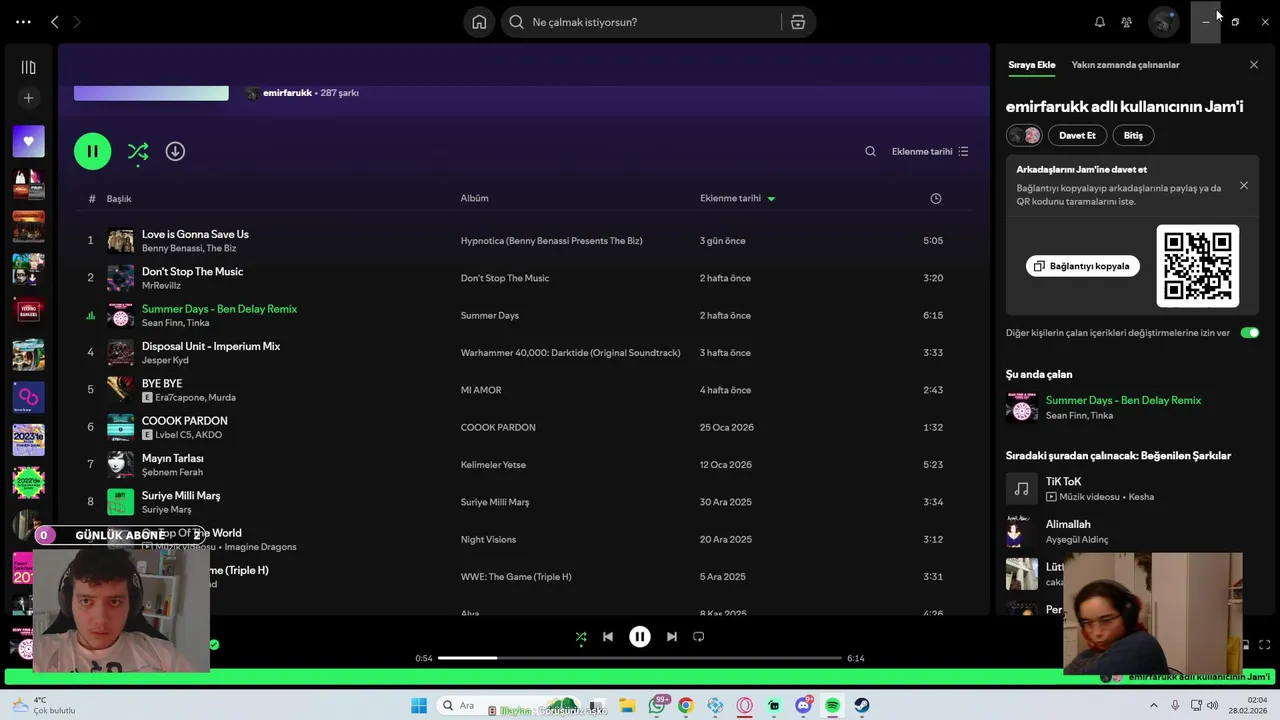Skip to next track
The height and width of the screenshot is (720, 1280).
click(671, 637)
